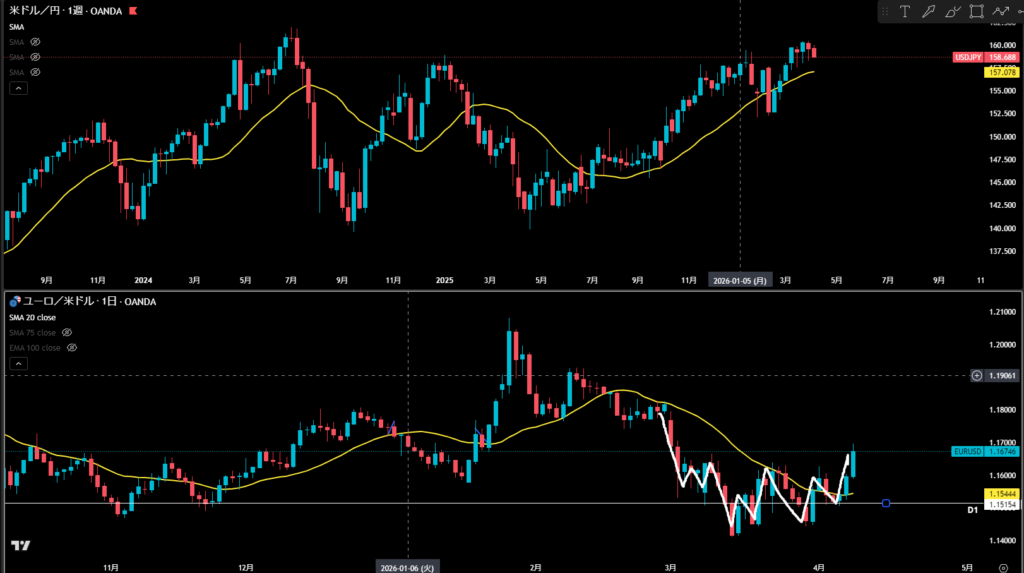Show the hidden SMA 75 close indicator
Image resolution: width=1024 pixels, height=573 pixels.
68,332
